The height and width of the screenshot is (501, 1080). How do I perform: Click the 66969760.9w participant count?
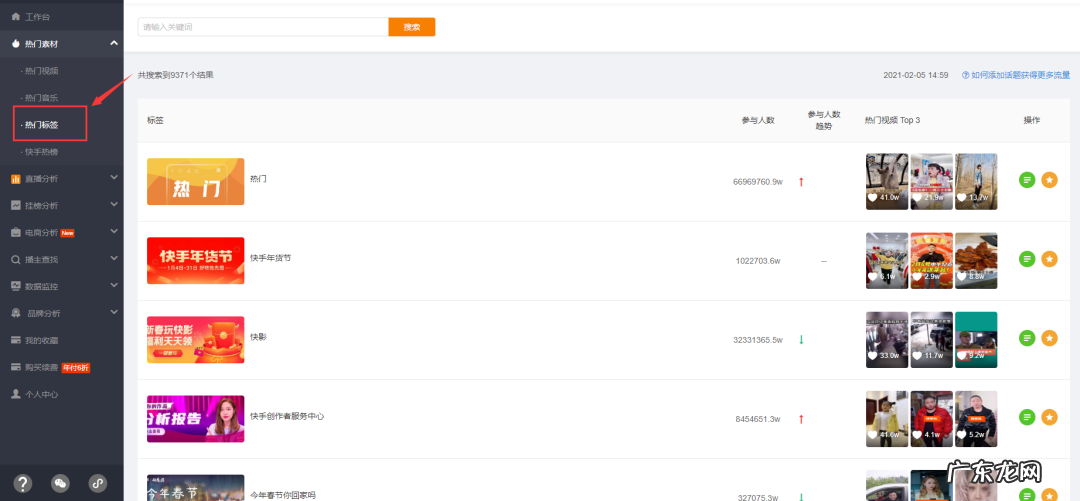pyautogui.click(x=758, y=182)
